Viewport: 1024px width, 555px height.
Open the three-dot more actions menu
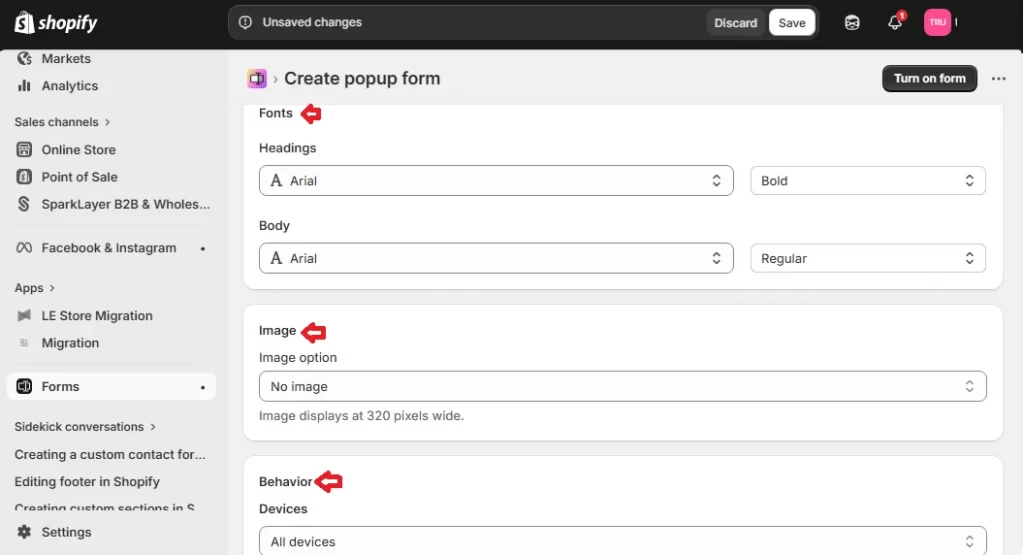coord(999,78)
